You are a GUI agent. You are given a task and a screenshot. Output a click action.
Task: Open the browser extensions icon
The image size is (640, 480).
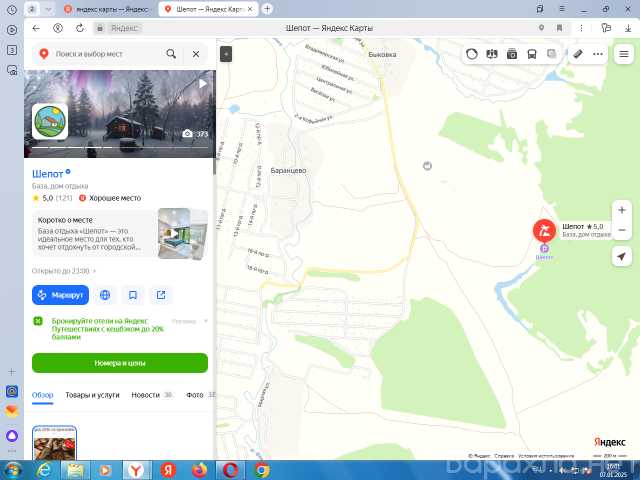(606, 28)
